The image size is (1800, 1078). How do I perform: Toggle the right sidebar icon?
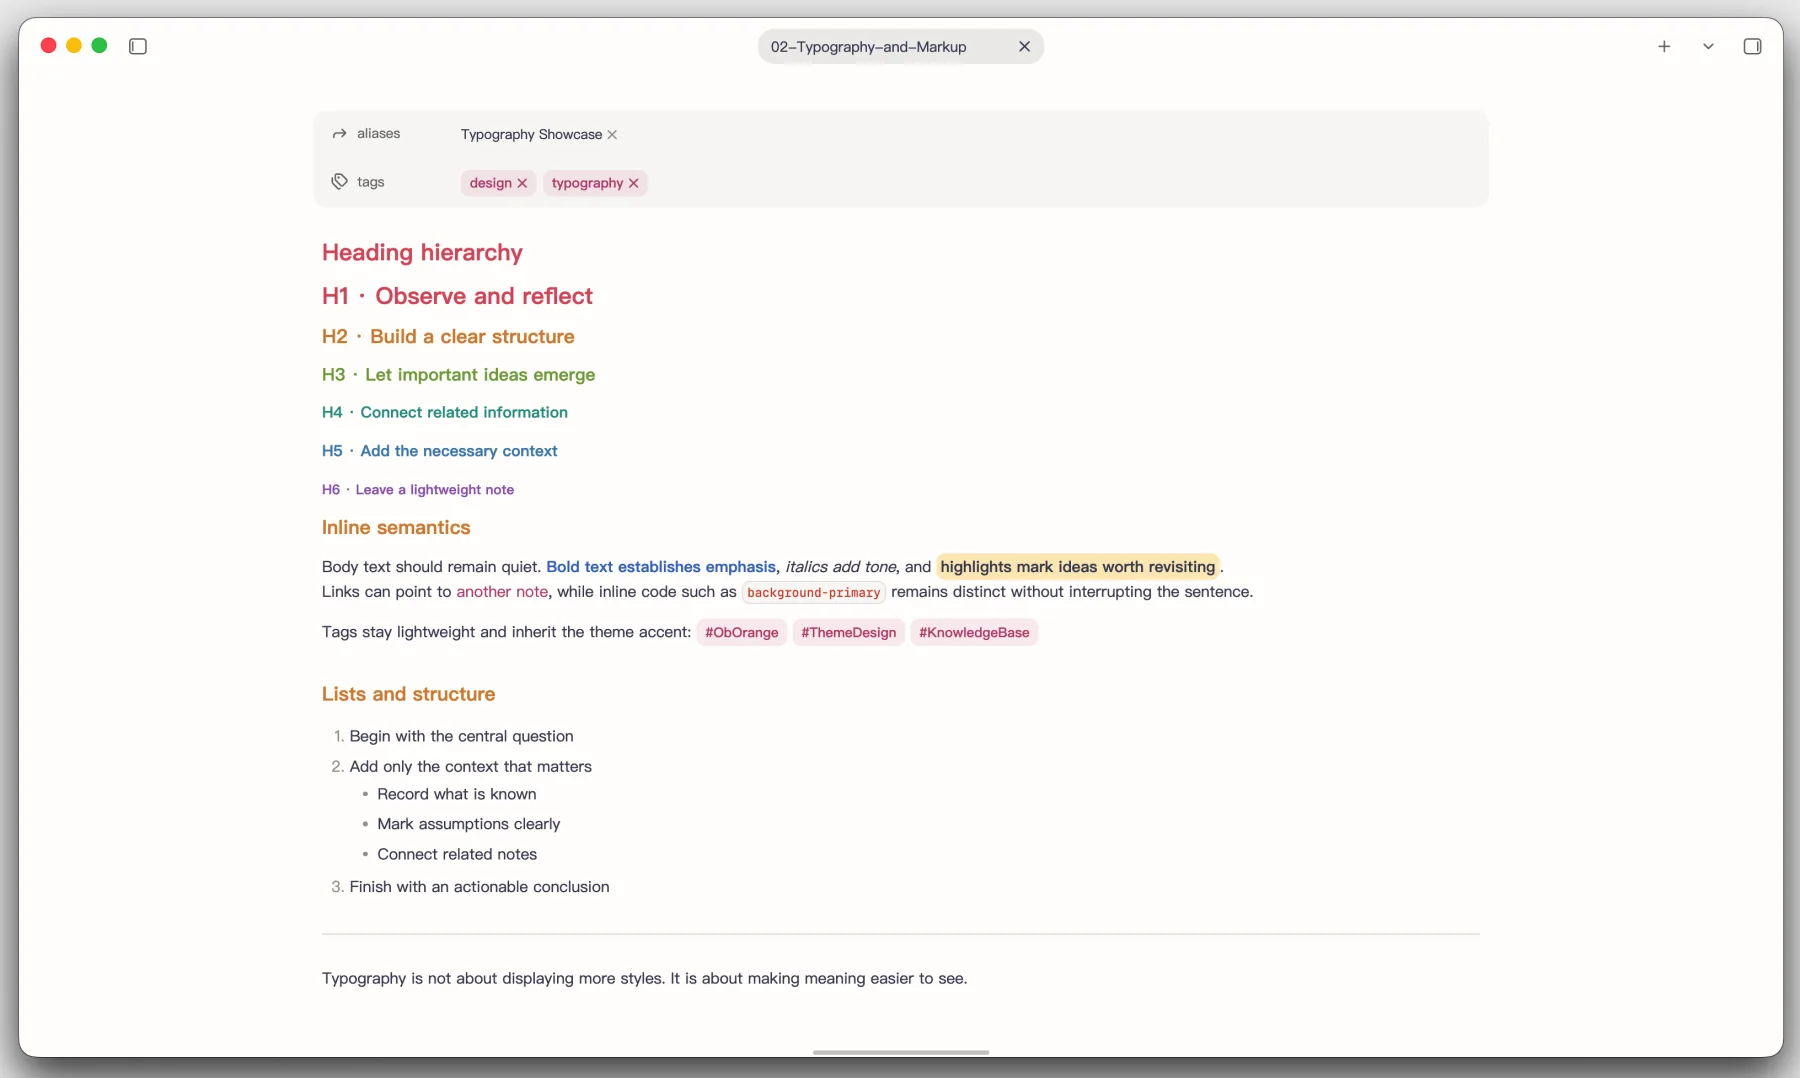pos(1752,46)
